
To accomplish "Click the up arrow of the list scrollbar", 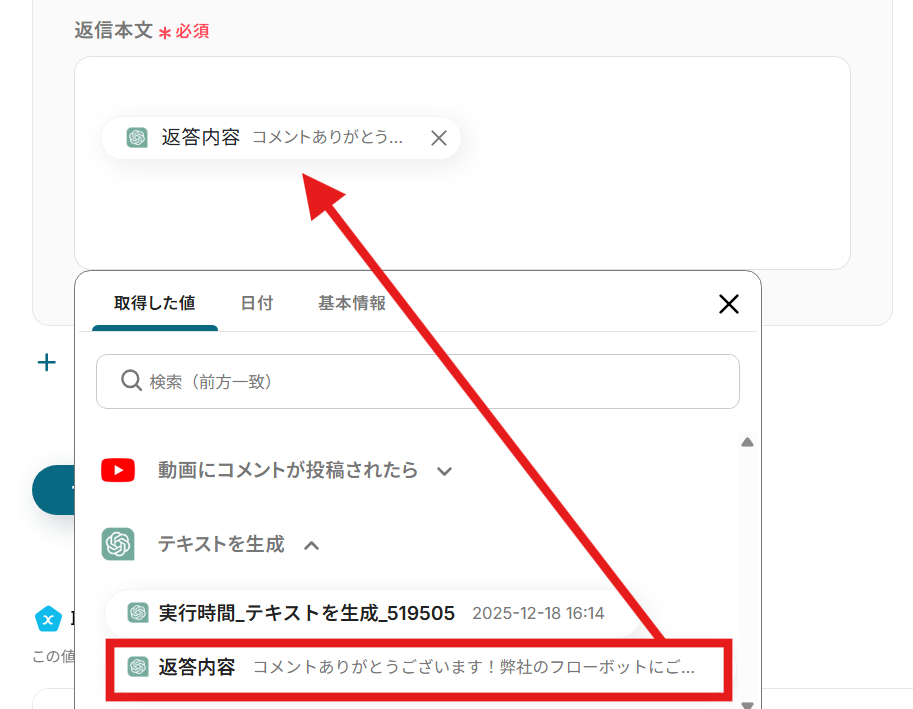I will pyautogui.click(x=747, y=442).
